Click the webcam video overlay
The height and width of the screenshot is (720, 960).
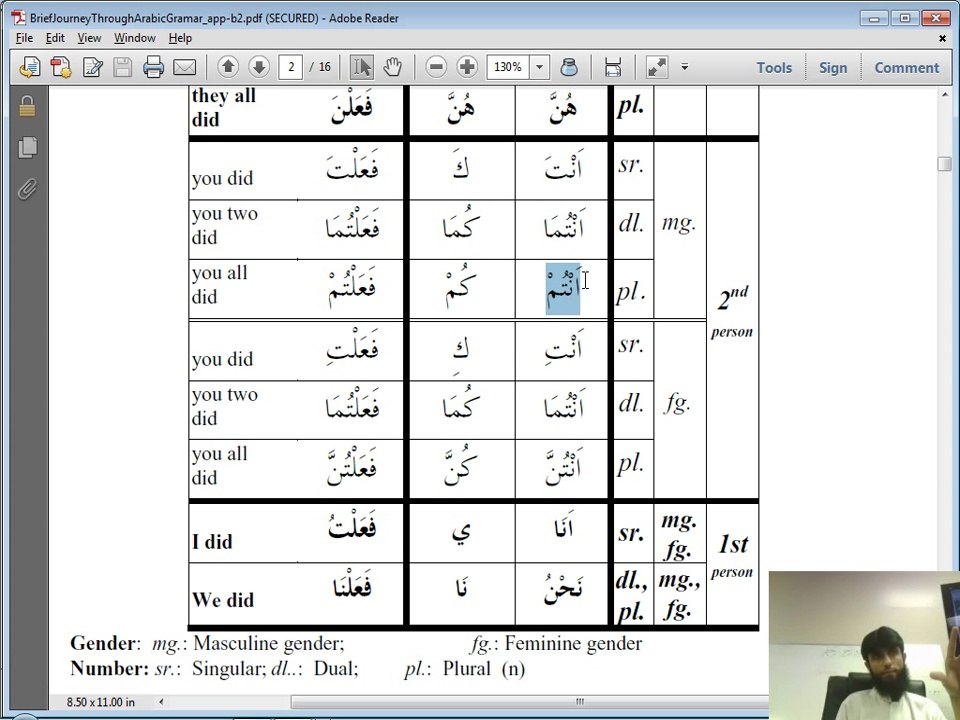(864, 645)
